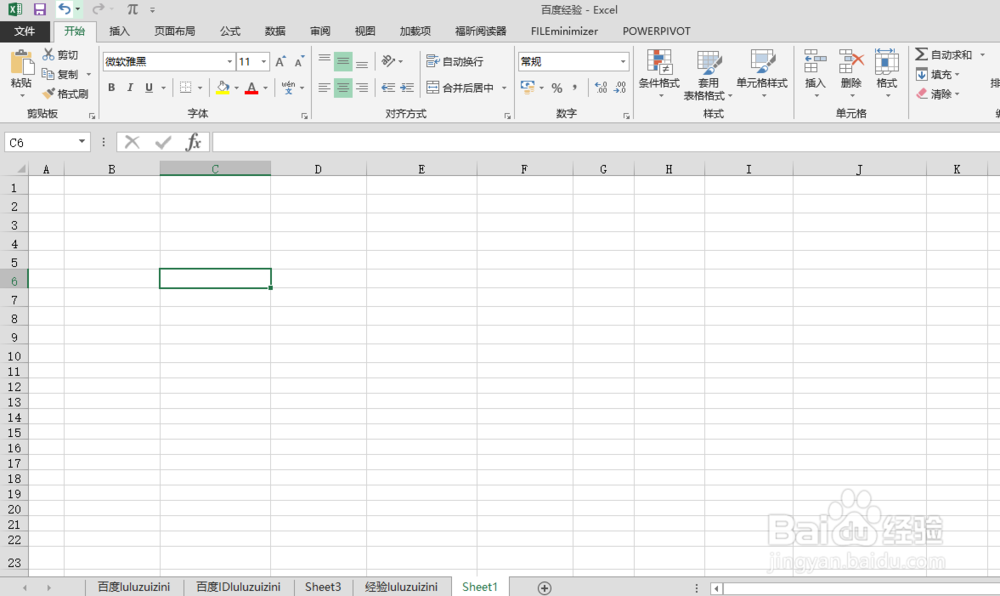Screen dimensions: 1000x596
Task: Click the Save icon in quick access toolbar
Action: (40, 10)
